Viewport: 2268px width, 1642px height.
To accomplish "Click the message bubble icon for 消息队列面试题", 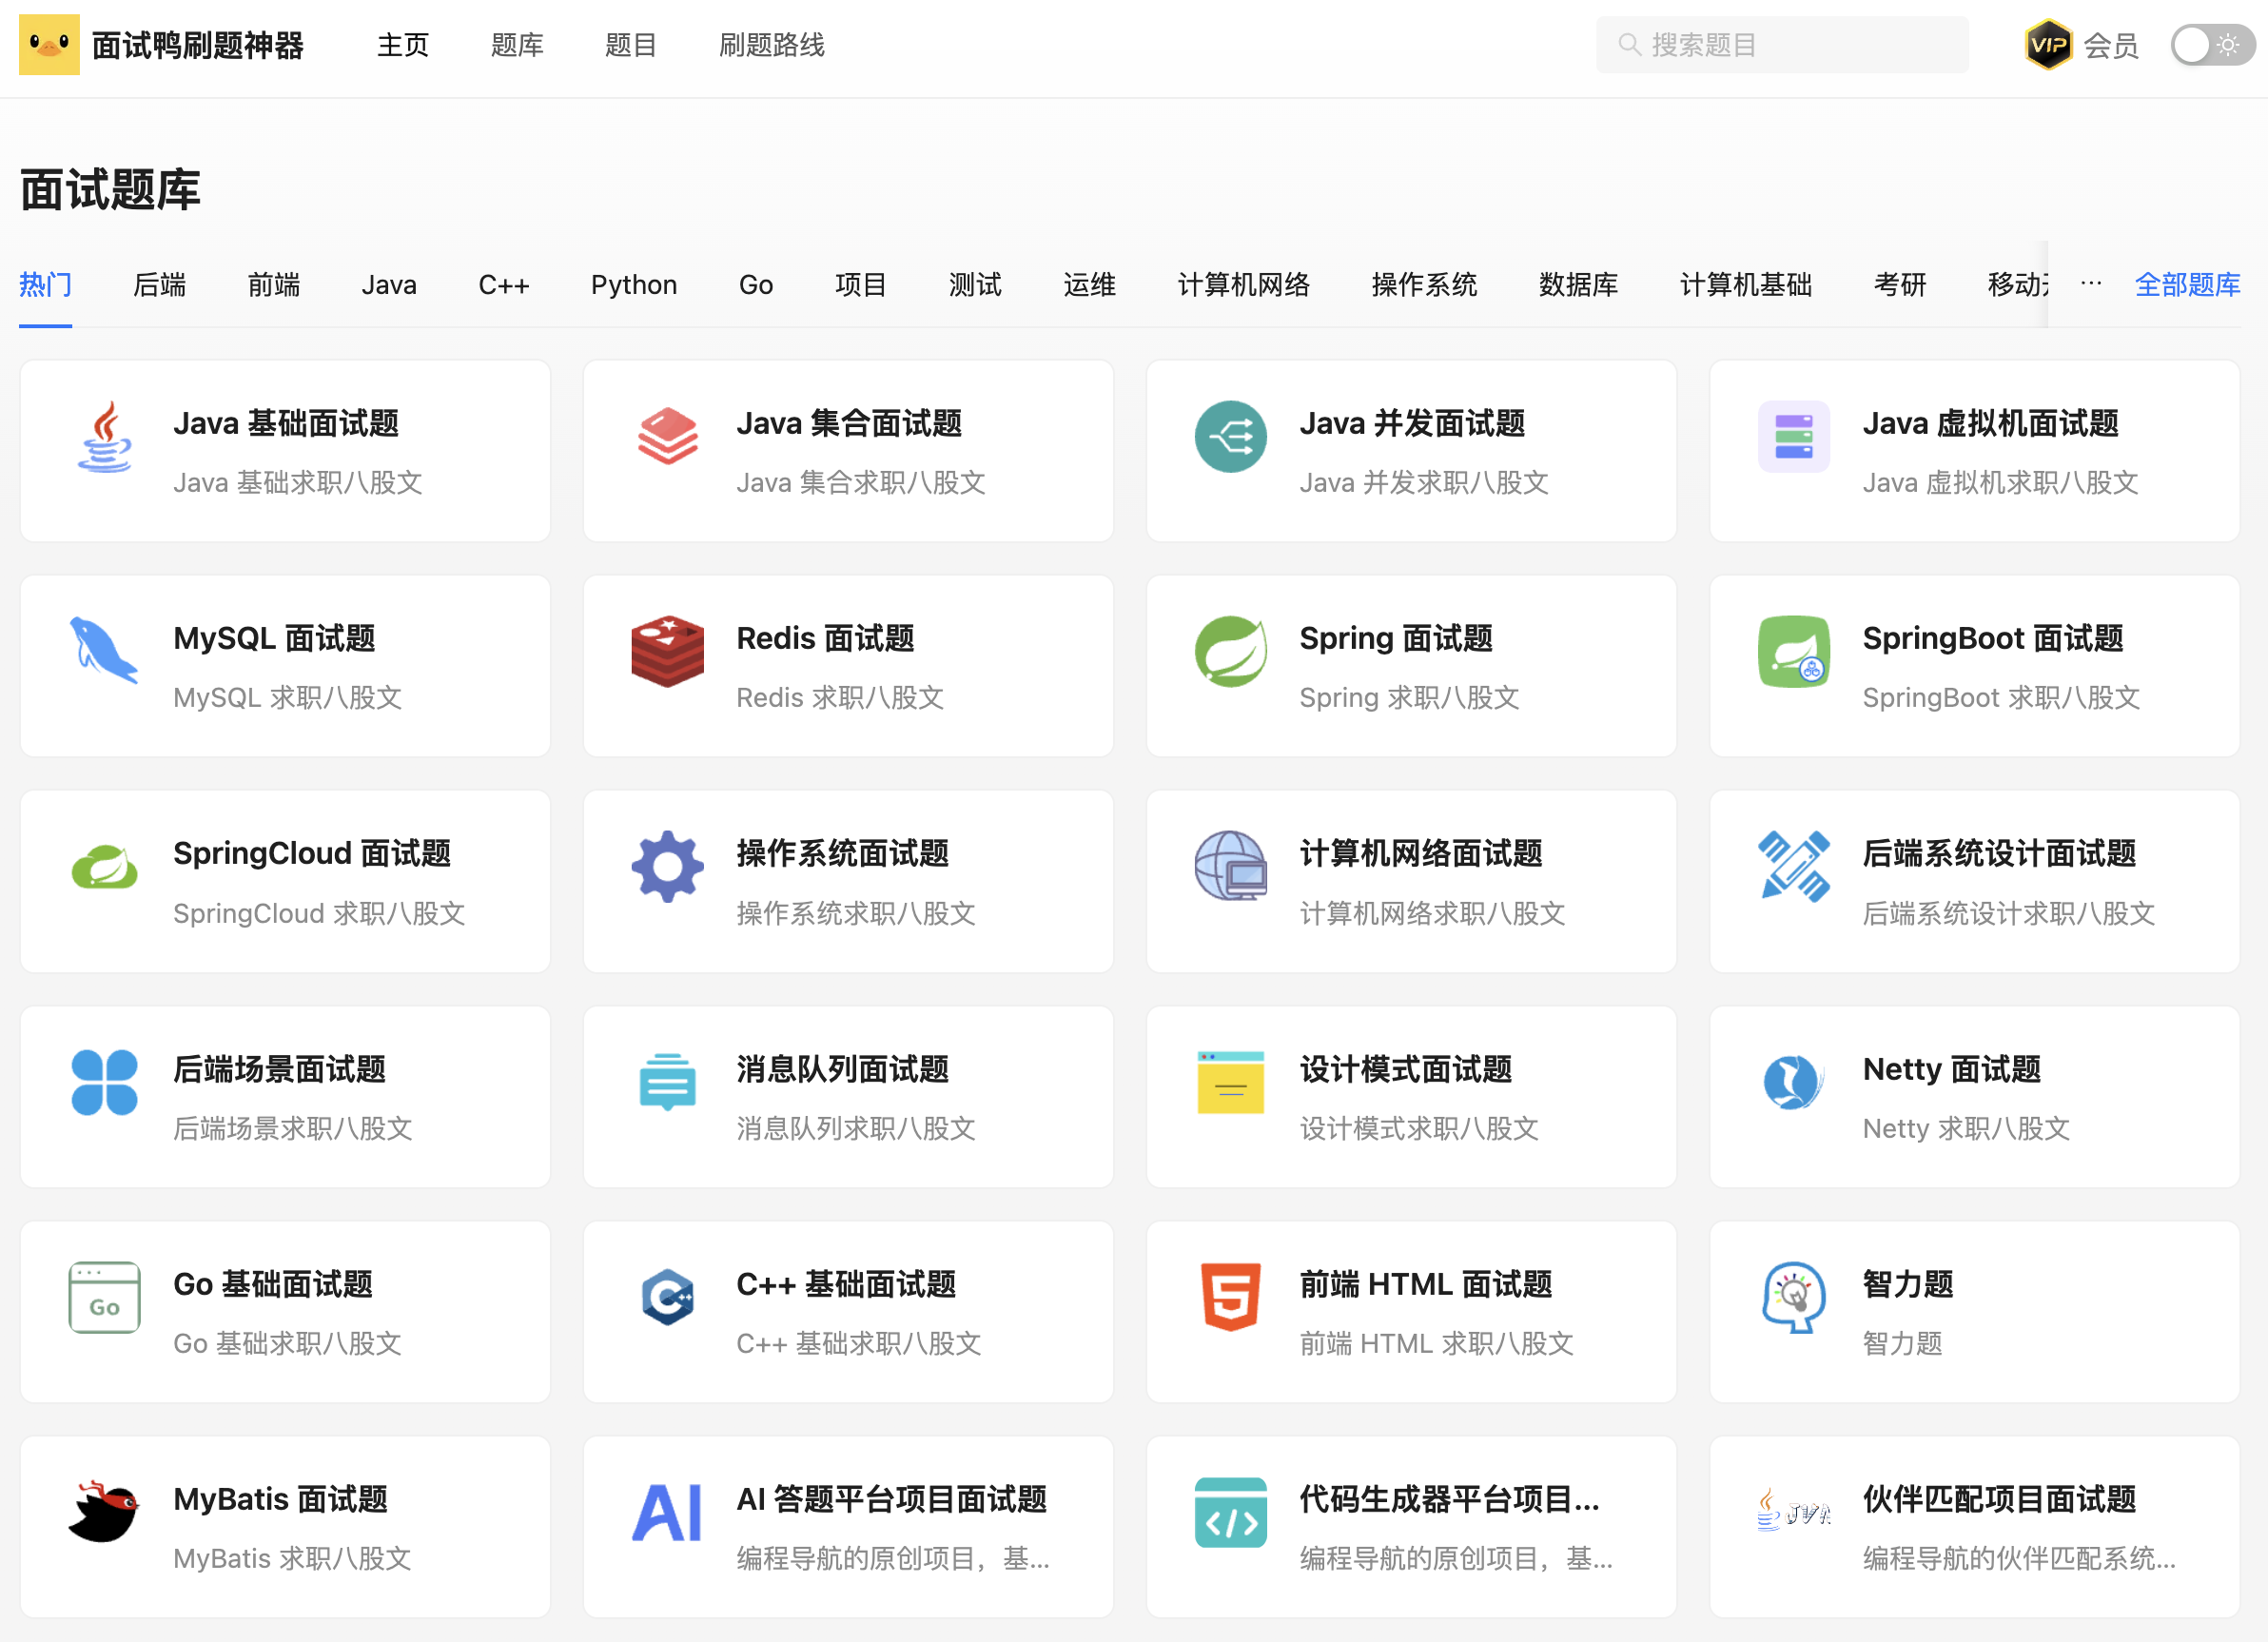I will [668, 1083].
